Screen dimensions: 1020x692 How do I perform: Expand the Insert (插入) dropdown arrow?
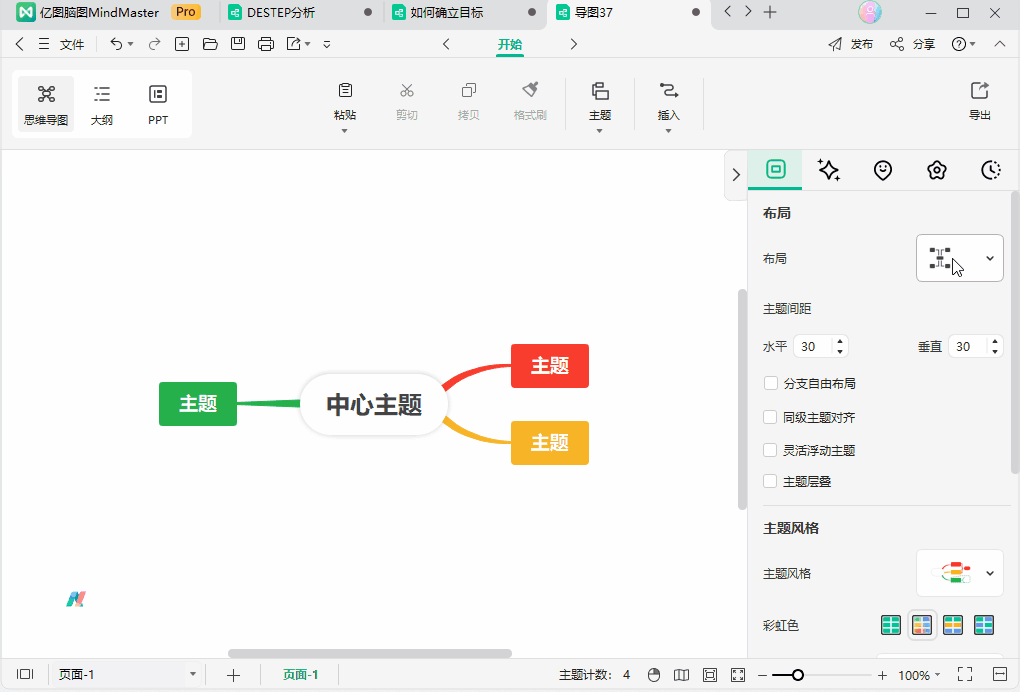(x=668, y=131)
